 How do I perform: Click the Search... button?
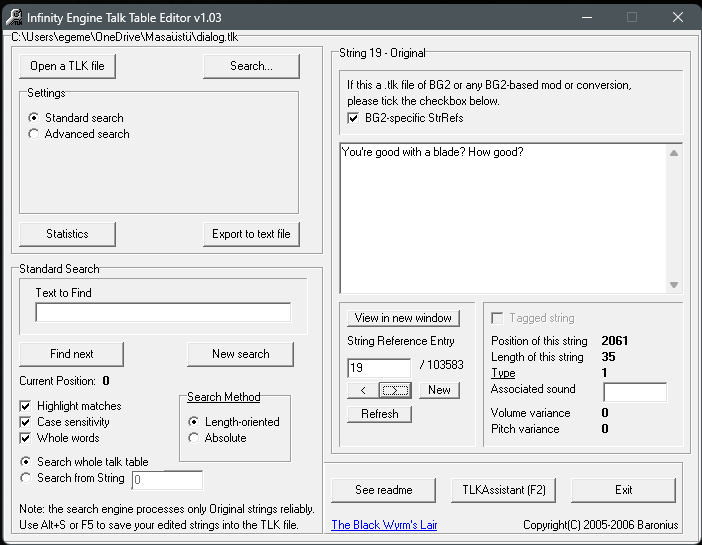251,66
